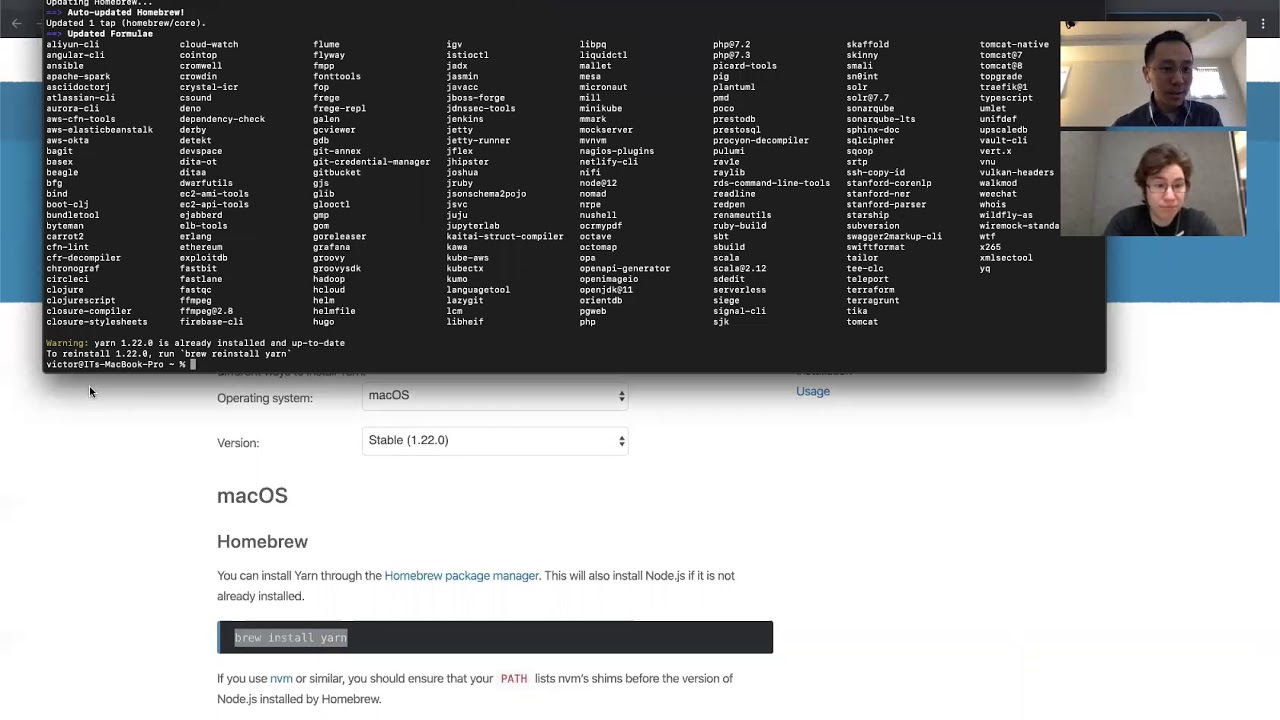This screenshot has height=720, width=1280.
Task: Open the Version dropdown showing Stable (1.22.0)
Action: coord(495,441)
